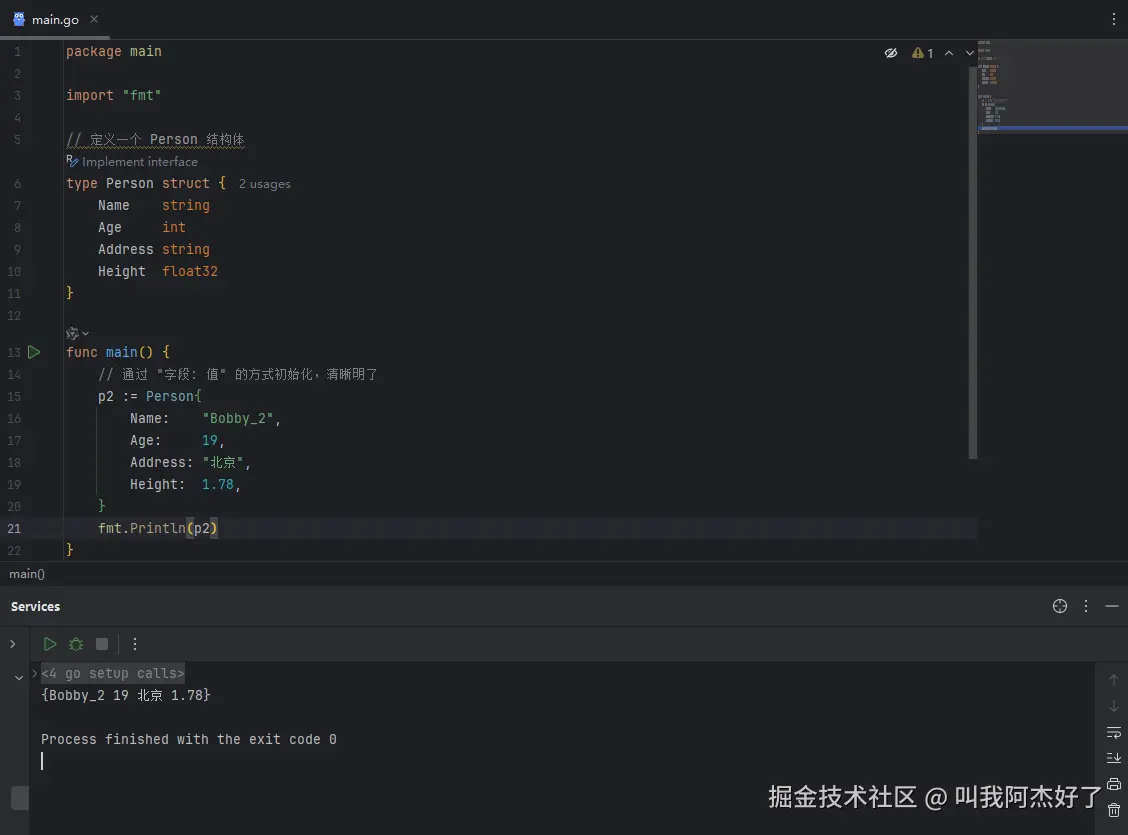Stop the running process
The image size is (1128, 835).
click(102, 644)
